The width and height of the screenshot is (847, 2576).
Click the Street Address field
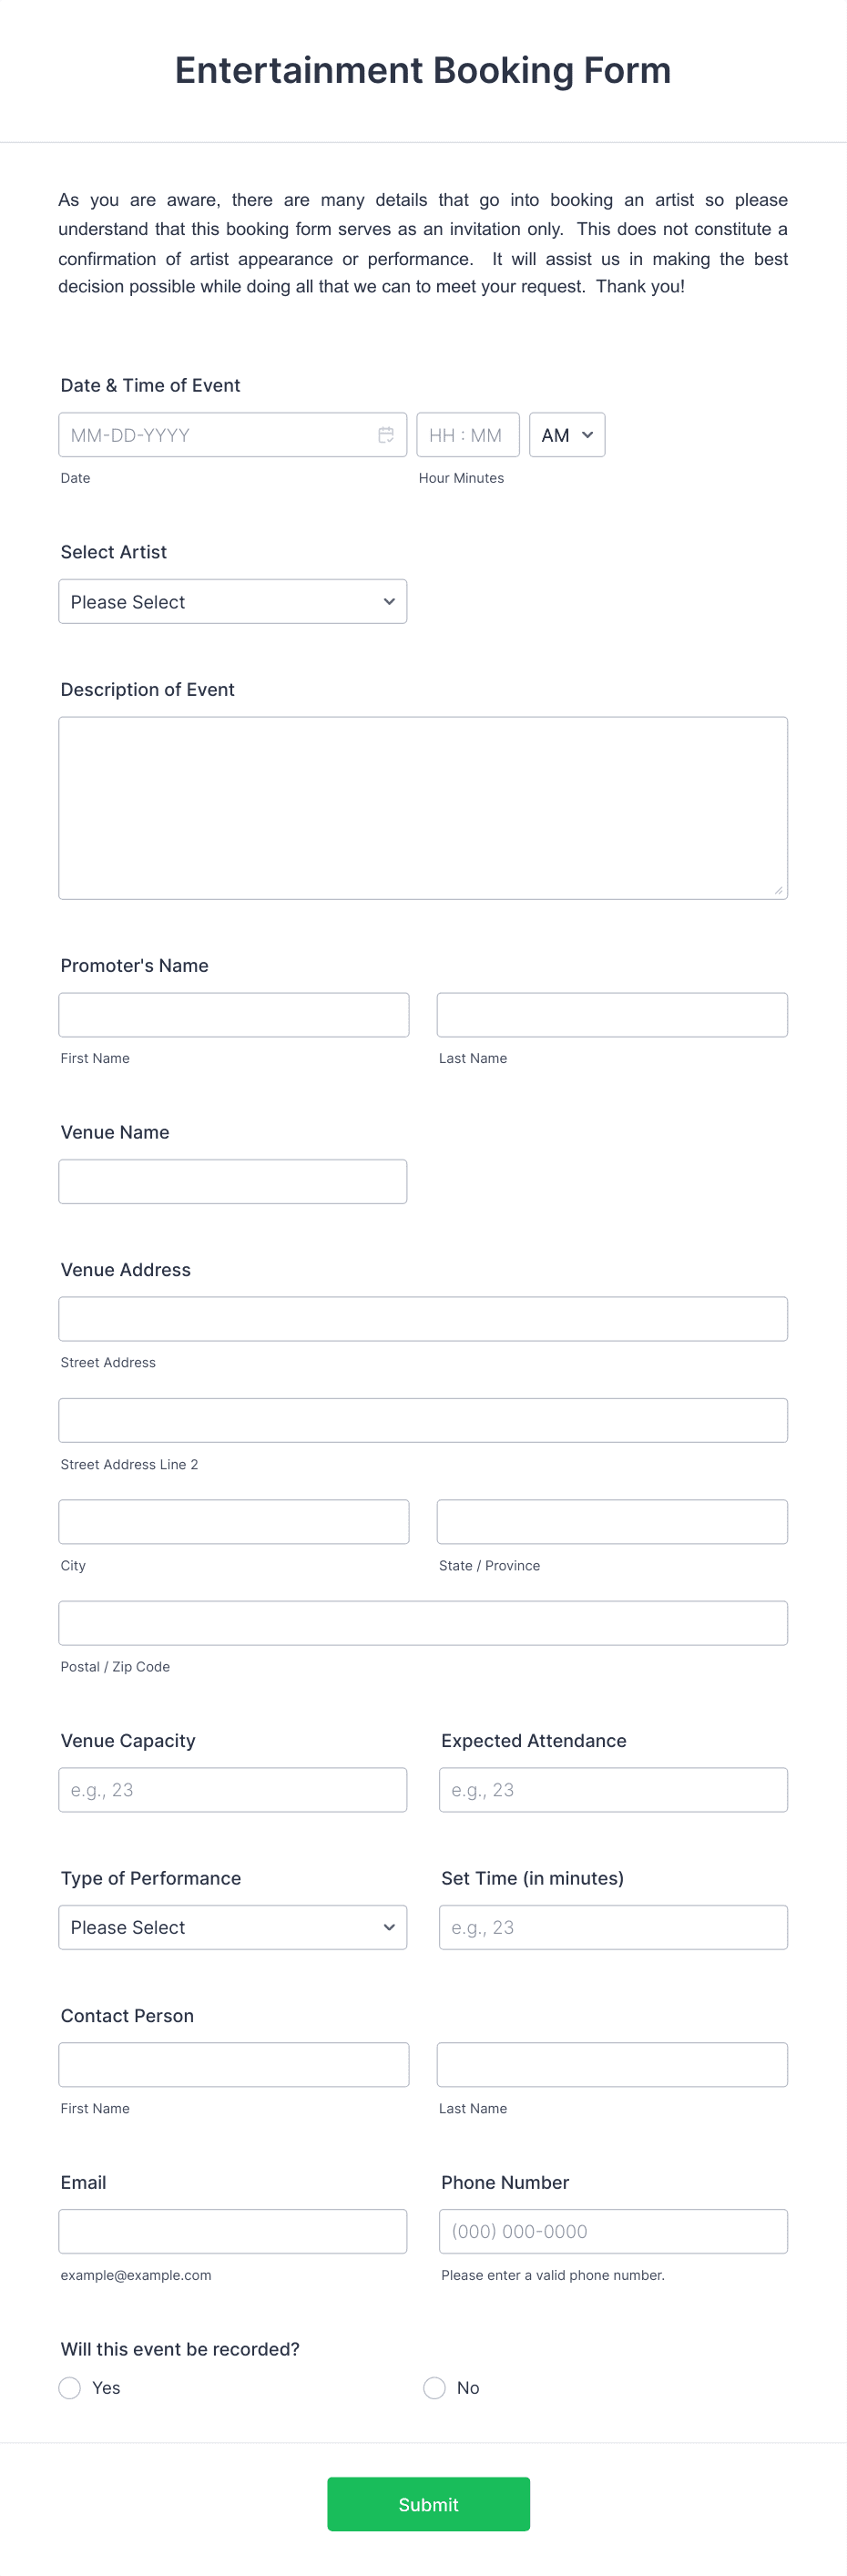422,1318
